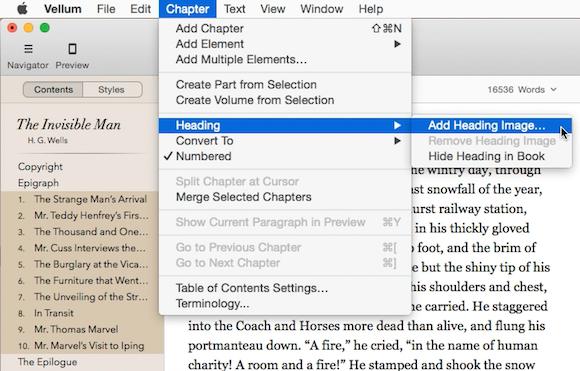Viewport: 580px width, 371px height.
Task: Select chapter 4 Mr. Cuss Interviews
Action: pos(82,248)
